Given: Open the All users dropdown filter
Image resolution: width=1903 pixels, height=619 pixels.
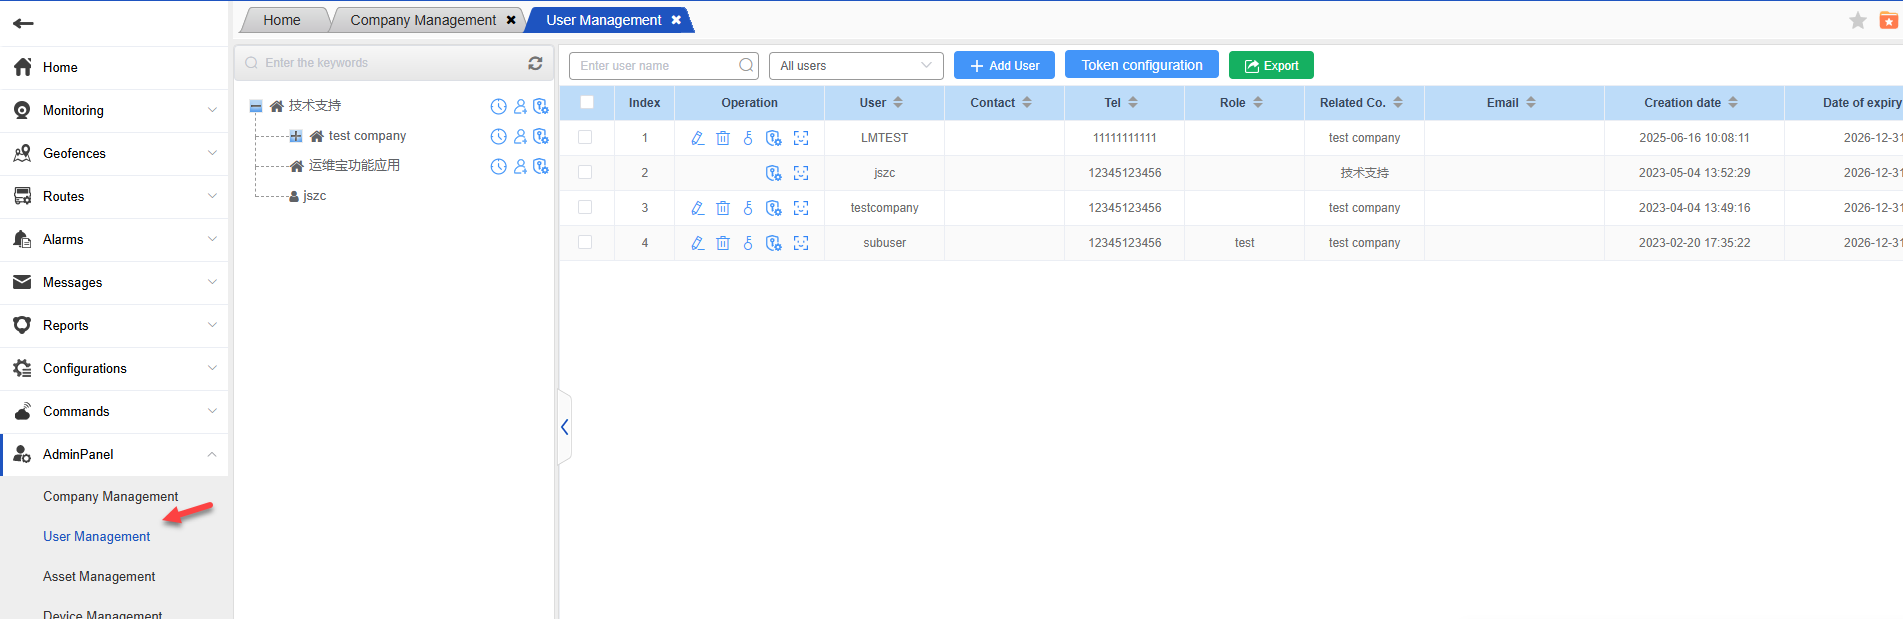Looking at the screenshot, I should coord(856,66).
